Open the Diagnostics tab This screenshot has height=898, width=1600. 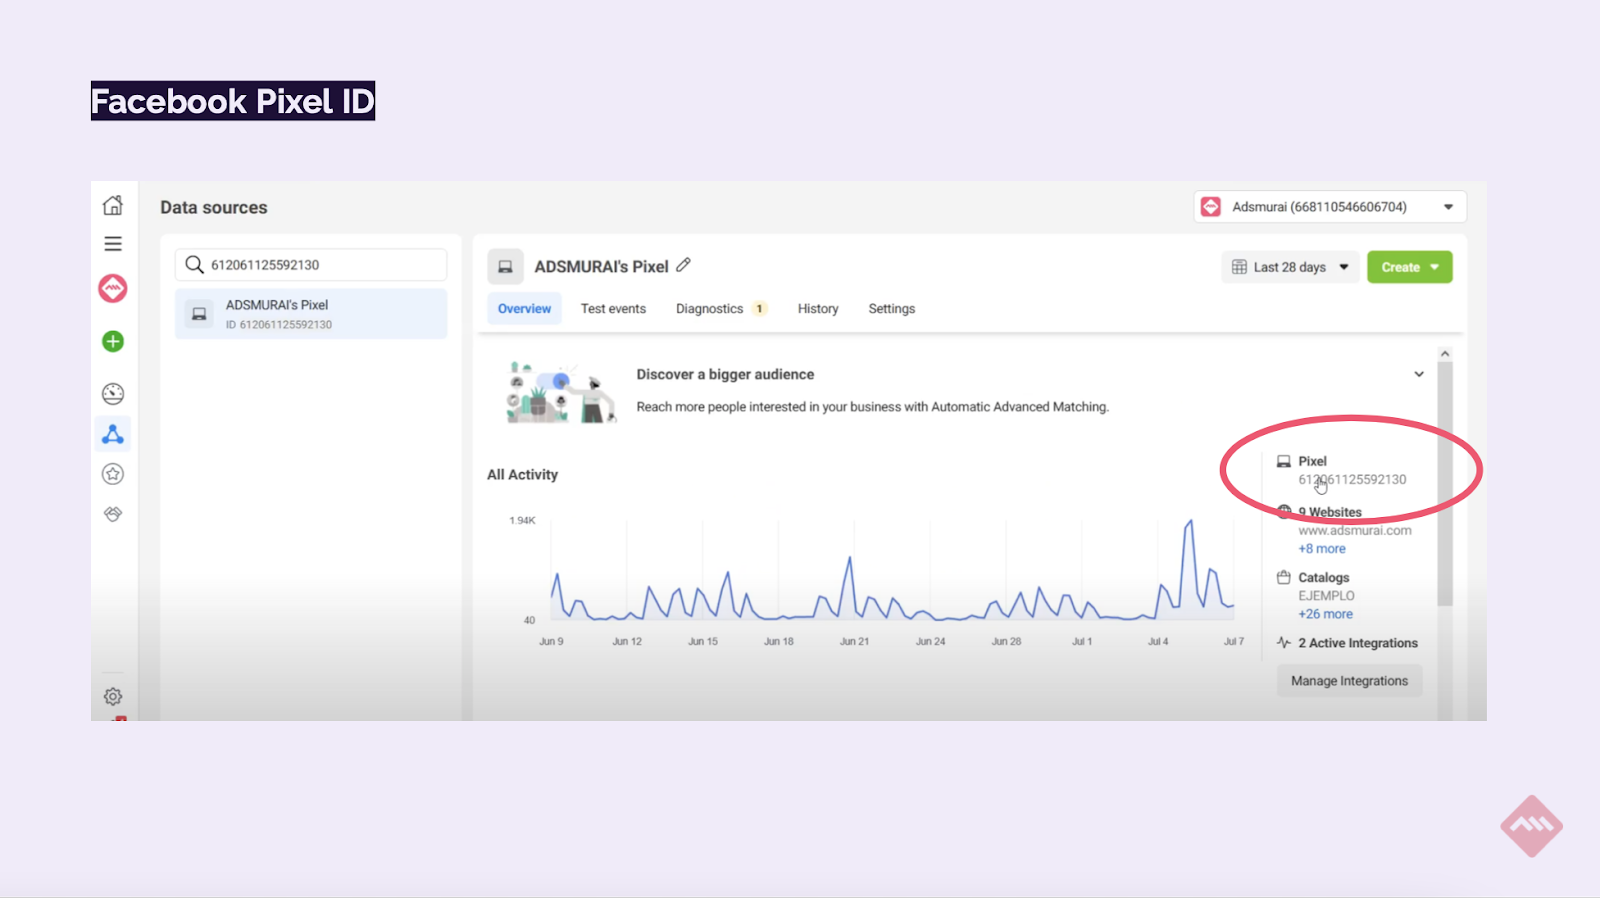click(x=709, y=309)
